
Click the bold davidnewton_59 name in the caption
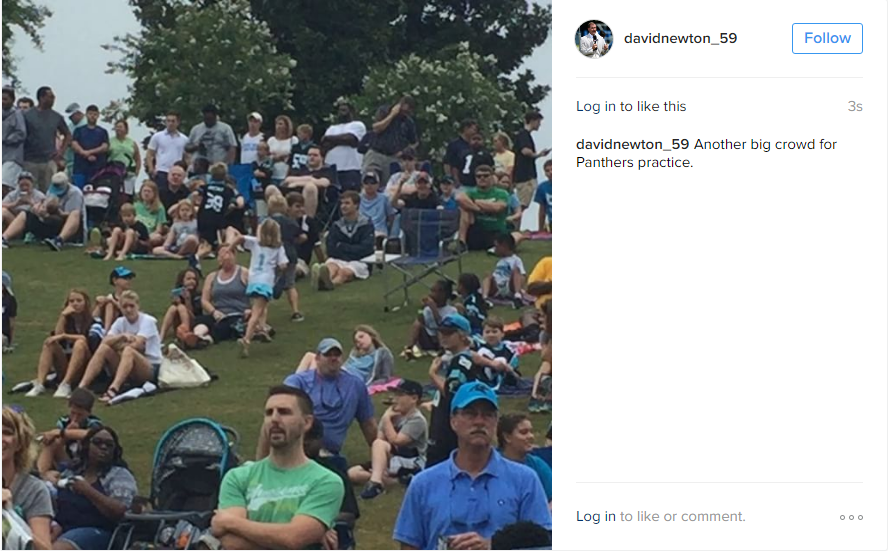point(632,144)
